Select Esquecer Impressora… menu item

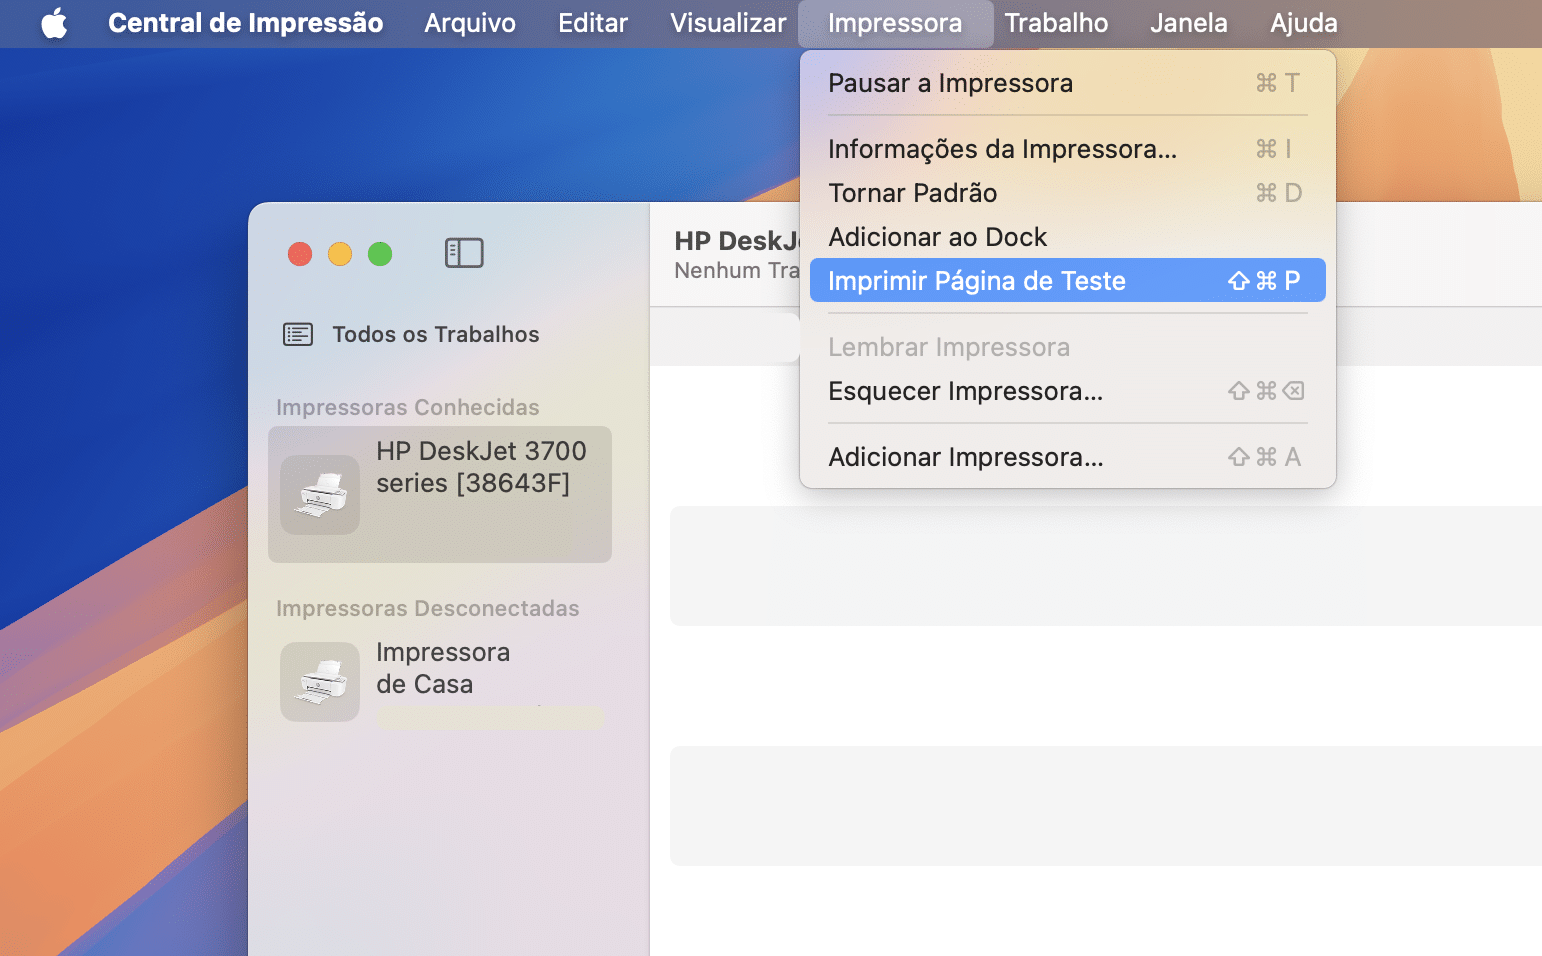pyautogui.click(x=1068, y=391)
